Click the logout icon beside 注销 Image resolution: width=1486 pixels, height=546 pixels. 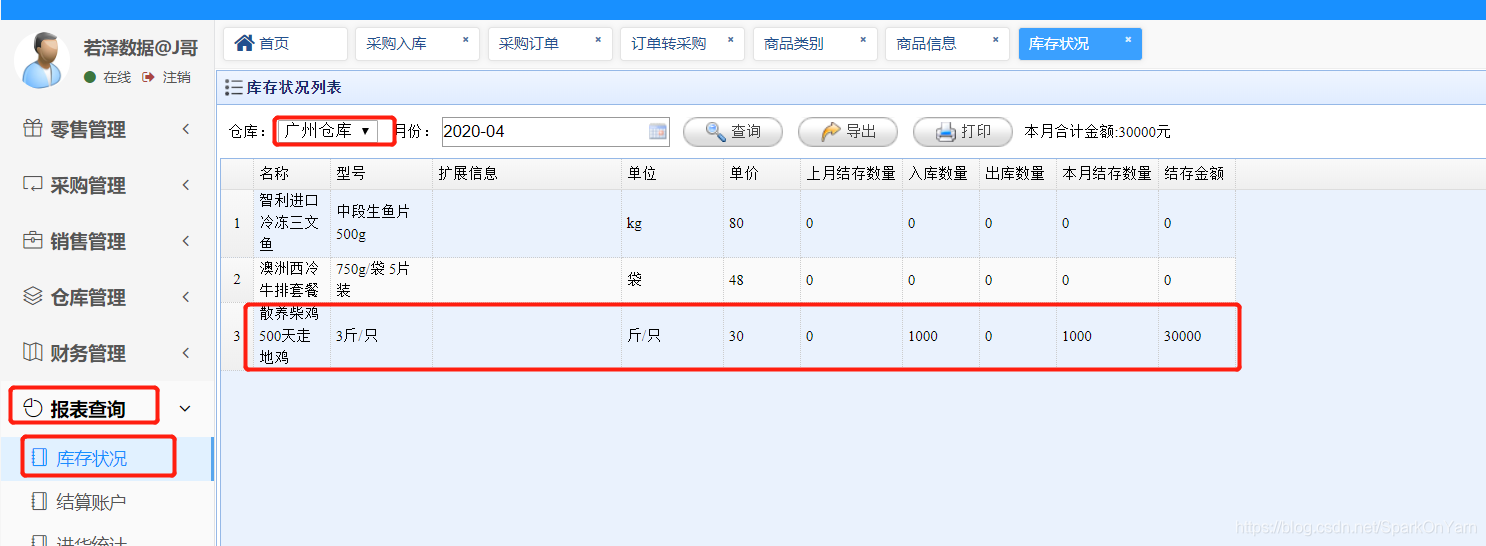pyautogui.click(x=148, y=77)
